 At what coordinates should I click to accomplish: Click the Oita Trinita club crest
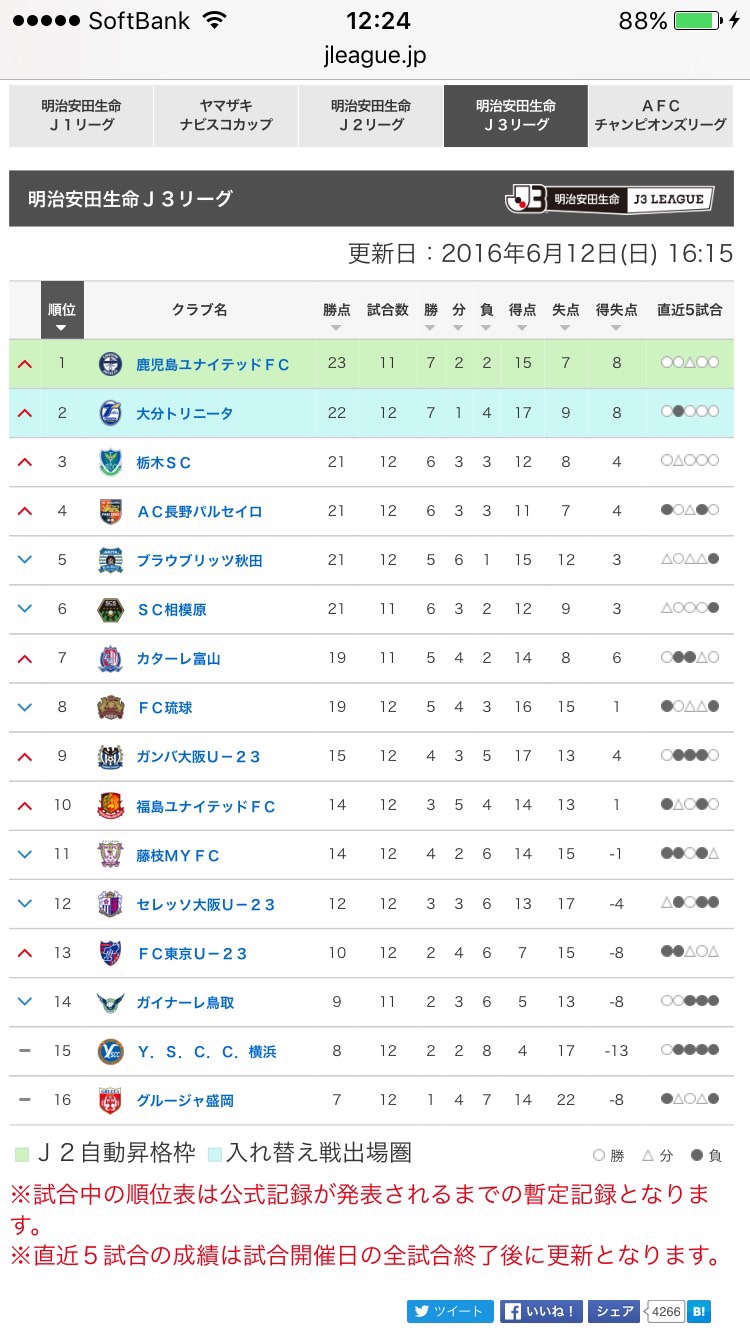click(x=110, y=413)
